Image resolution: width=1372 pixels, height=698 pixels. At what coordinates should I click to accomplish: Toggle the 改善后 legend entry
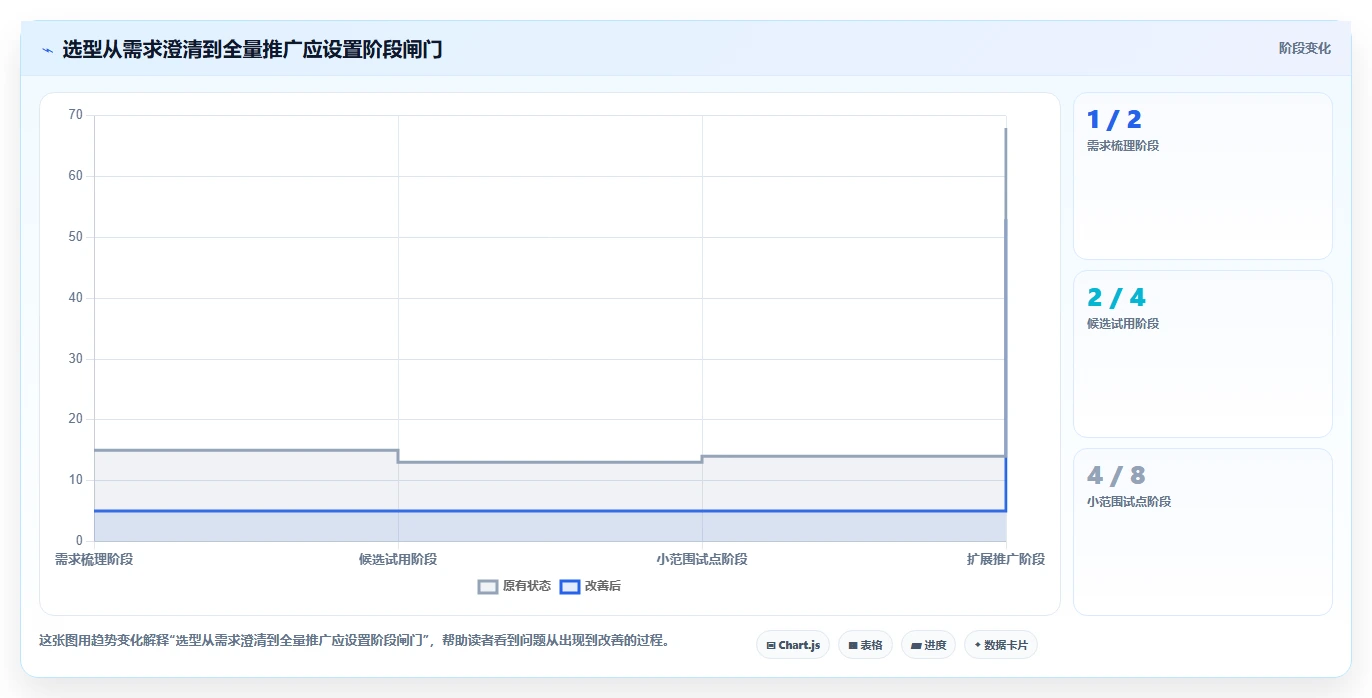click(591, 586)
